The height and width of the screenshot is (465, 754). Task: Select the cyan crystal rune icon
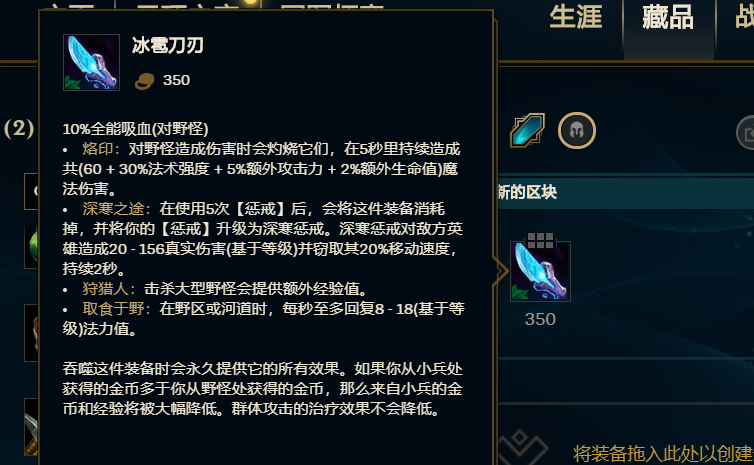coord(528,130)
